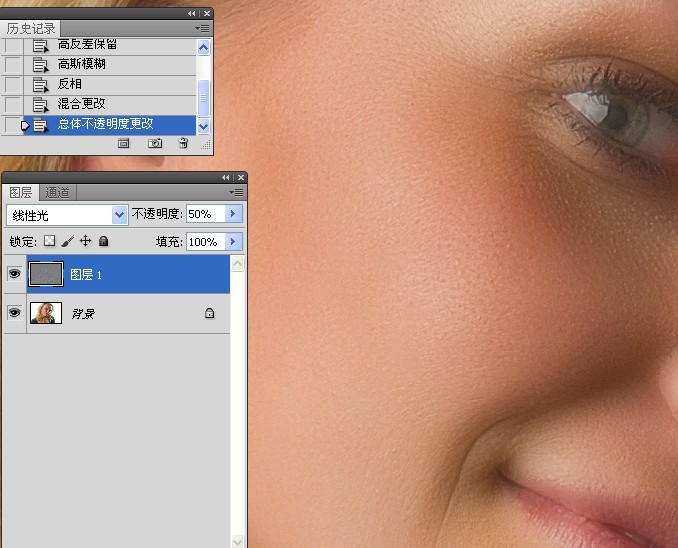Click the 不透明度 50% input field
This screenshot has height=548, width=678.
206,214
